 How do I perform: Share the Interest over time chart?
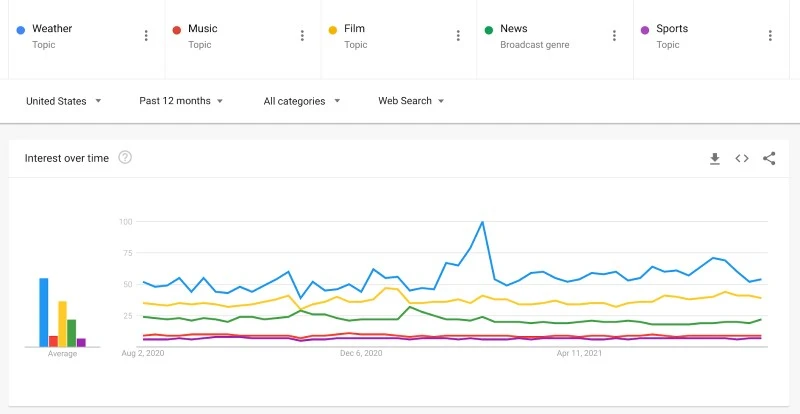769,158
